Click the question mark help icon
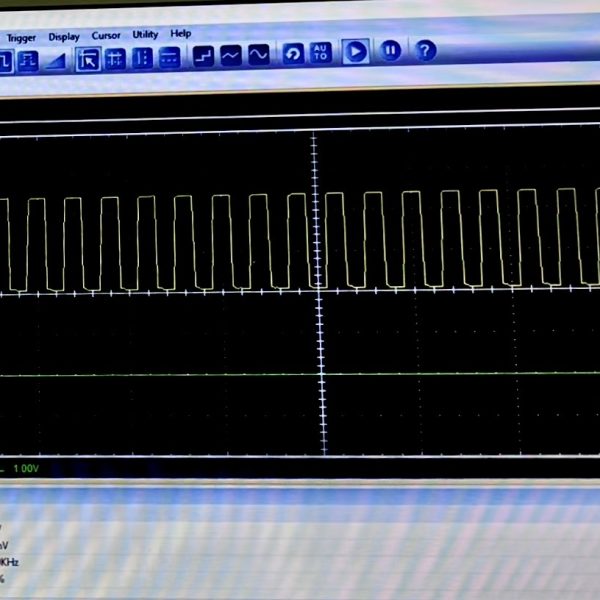Screen dimensions: 600x600 (x=426, y=50)
